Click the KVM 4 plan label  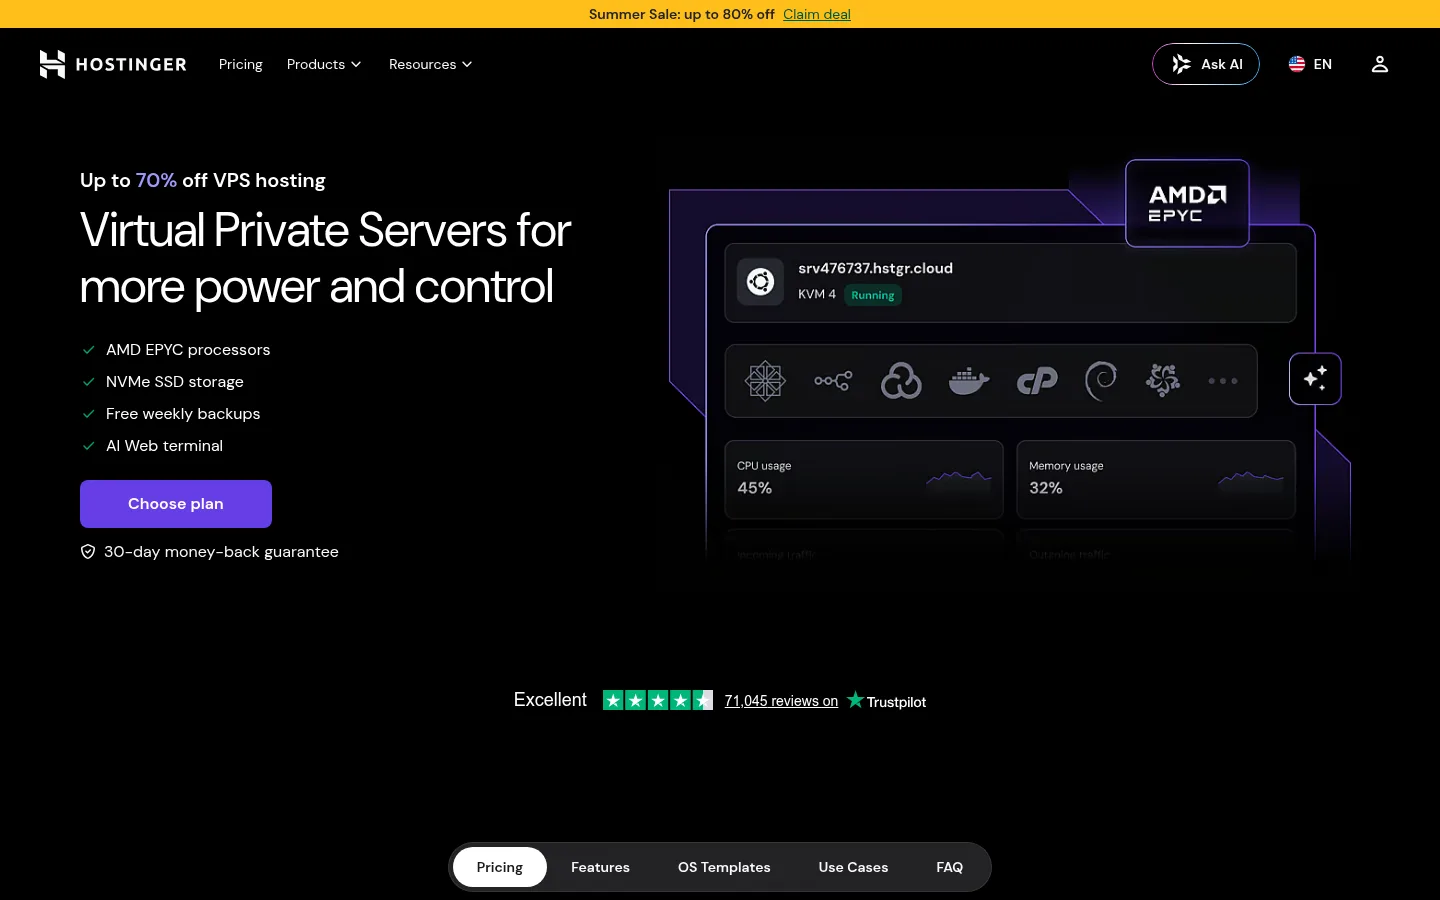817,294
